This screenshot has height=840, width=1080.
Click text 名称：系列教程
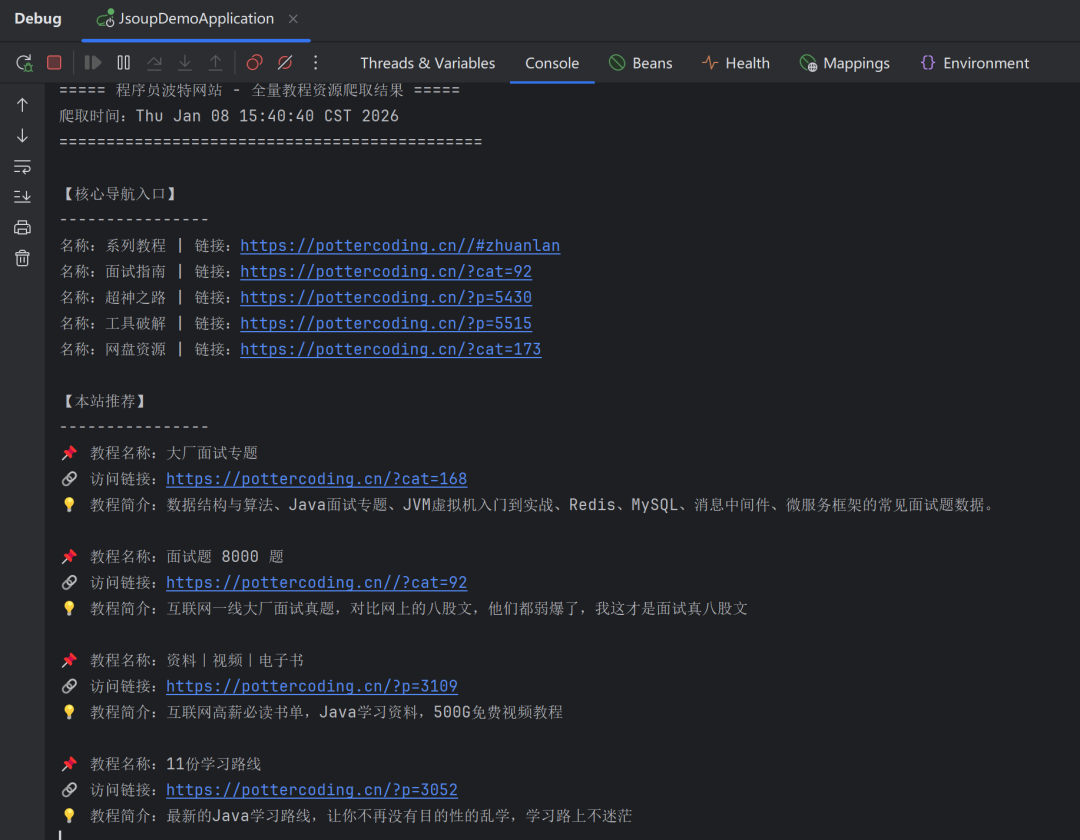[x=113, y=246]
